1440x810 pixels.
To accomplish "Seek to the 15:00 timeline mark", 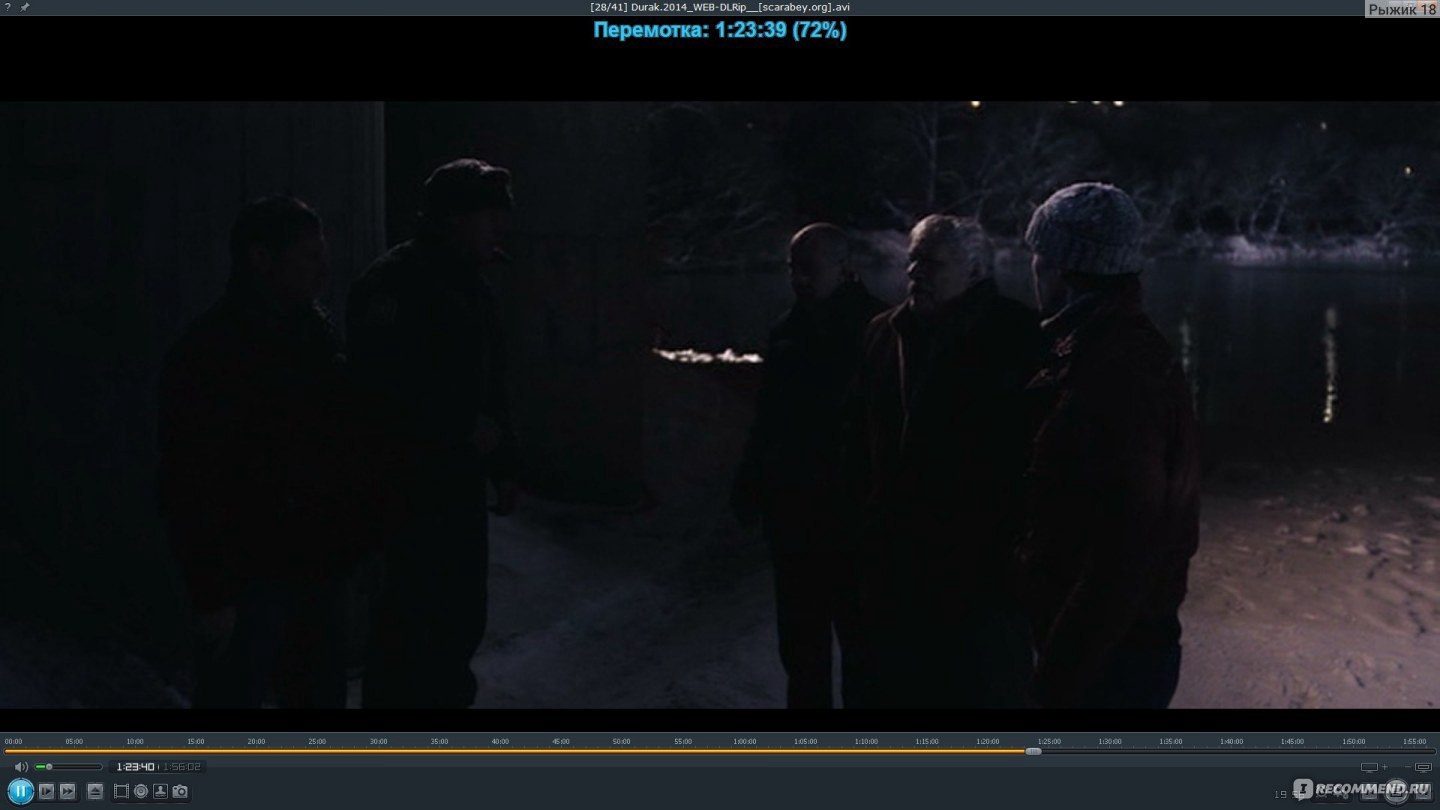I will (x=195, y=741).
